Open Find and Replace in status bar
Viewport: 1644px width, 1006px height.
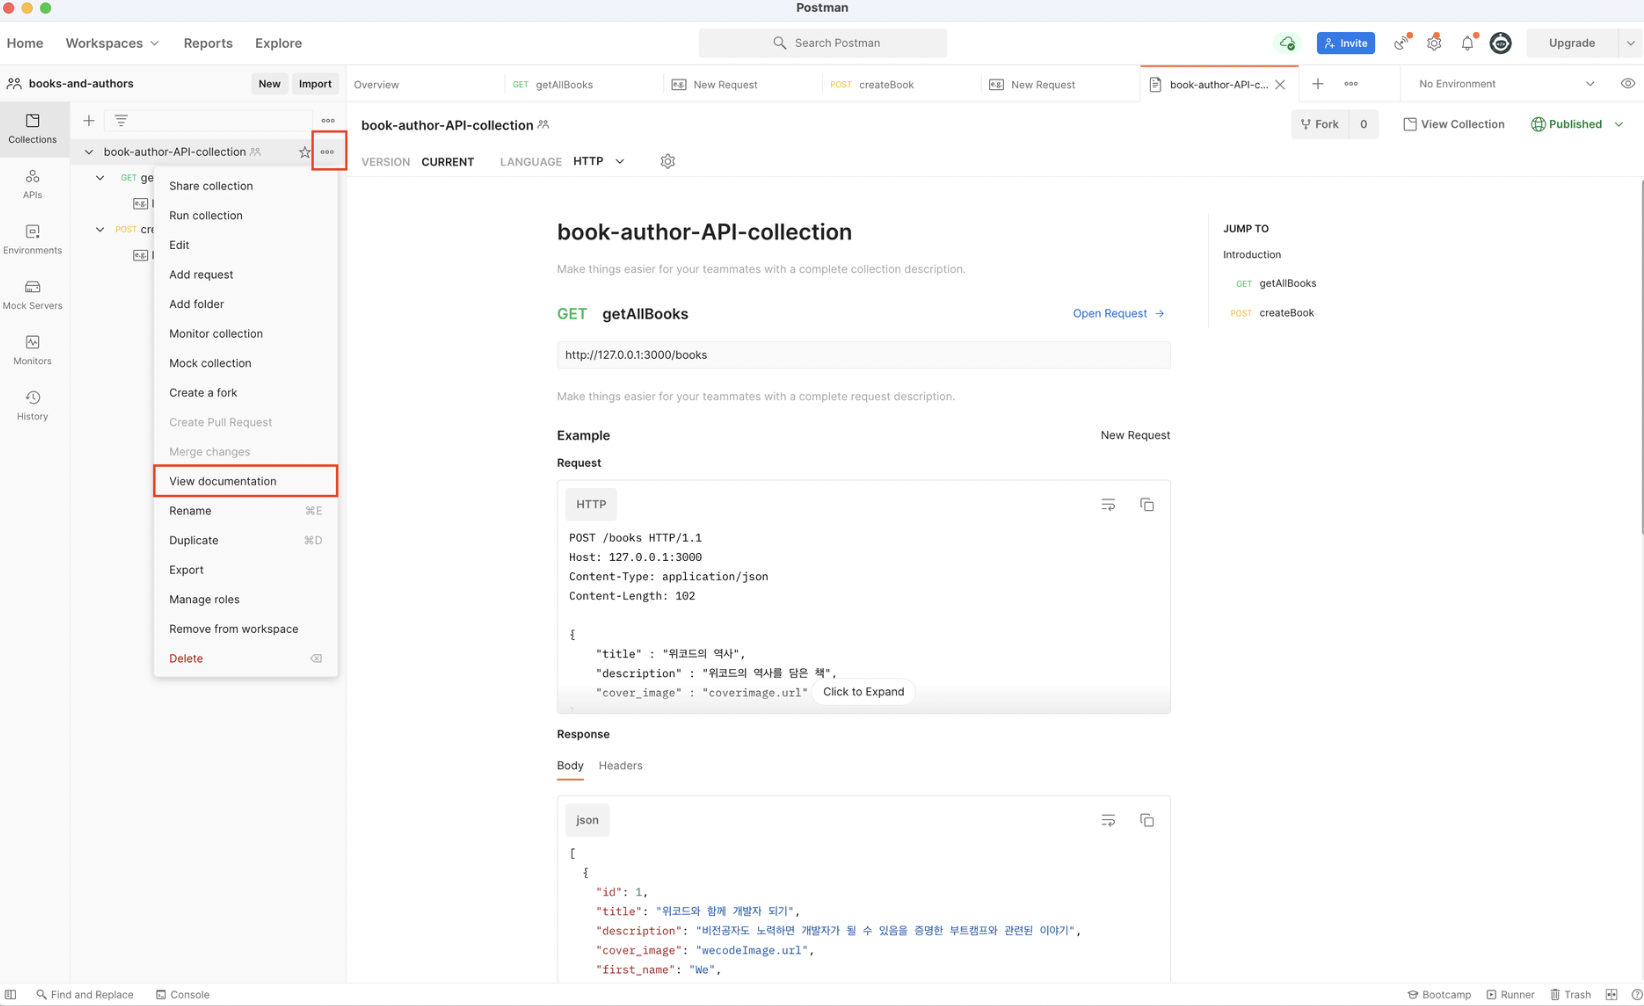point(85,994)
